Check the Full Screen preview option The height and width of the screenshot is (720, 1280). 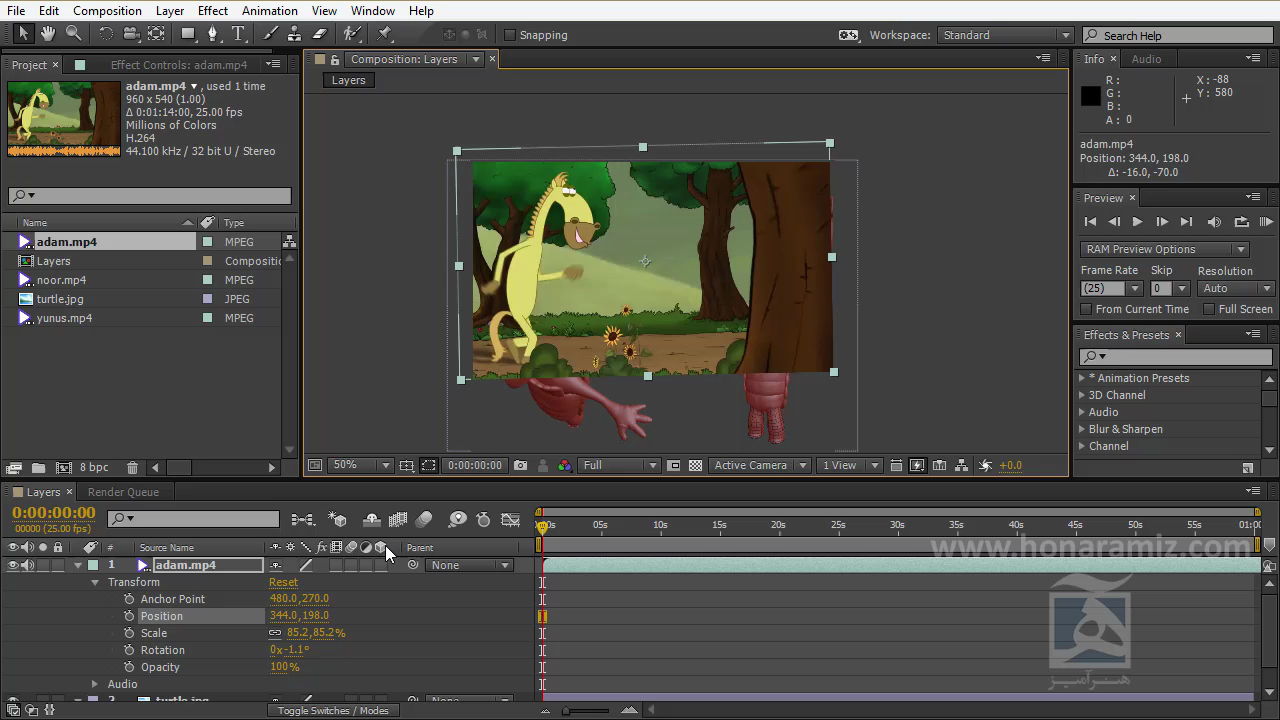tap(1209, 310)
